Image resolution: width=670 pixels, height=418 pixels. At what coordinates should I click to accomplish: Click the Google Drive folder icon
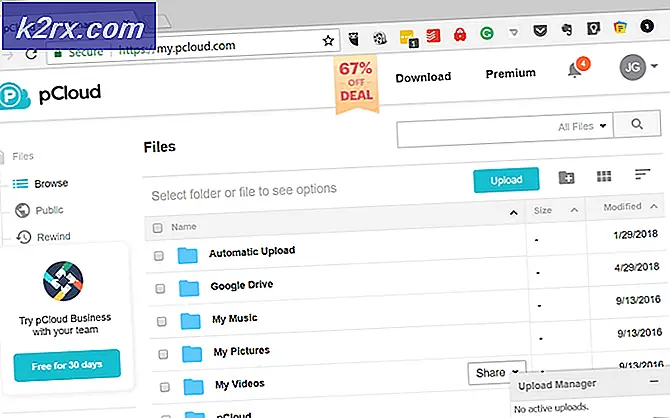point(189,288)
